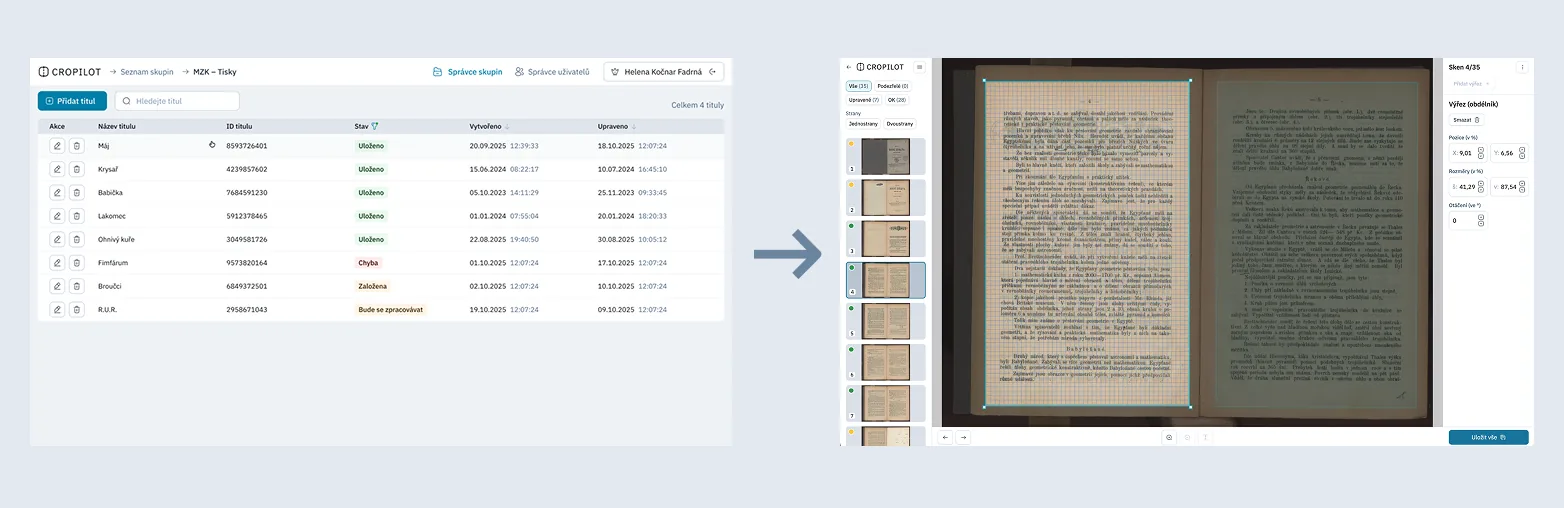The width and height of the screenshot is (1564, 508).
Task: Click the Smazat button for the crop
Action: 1467,119
